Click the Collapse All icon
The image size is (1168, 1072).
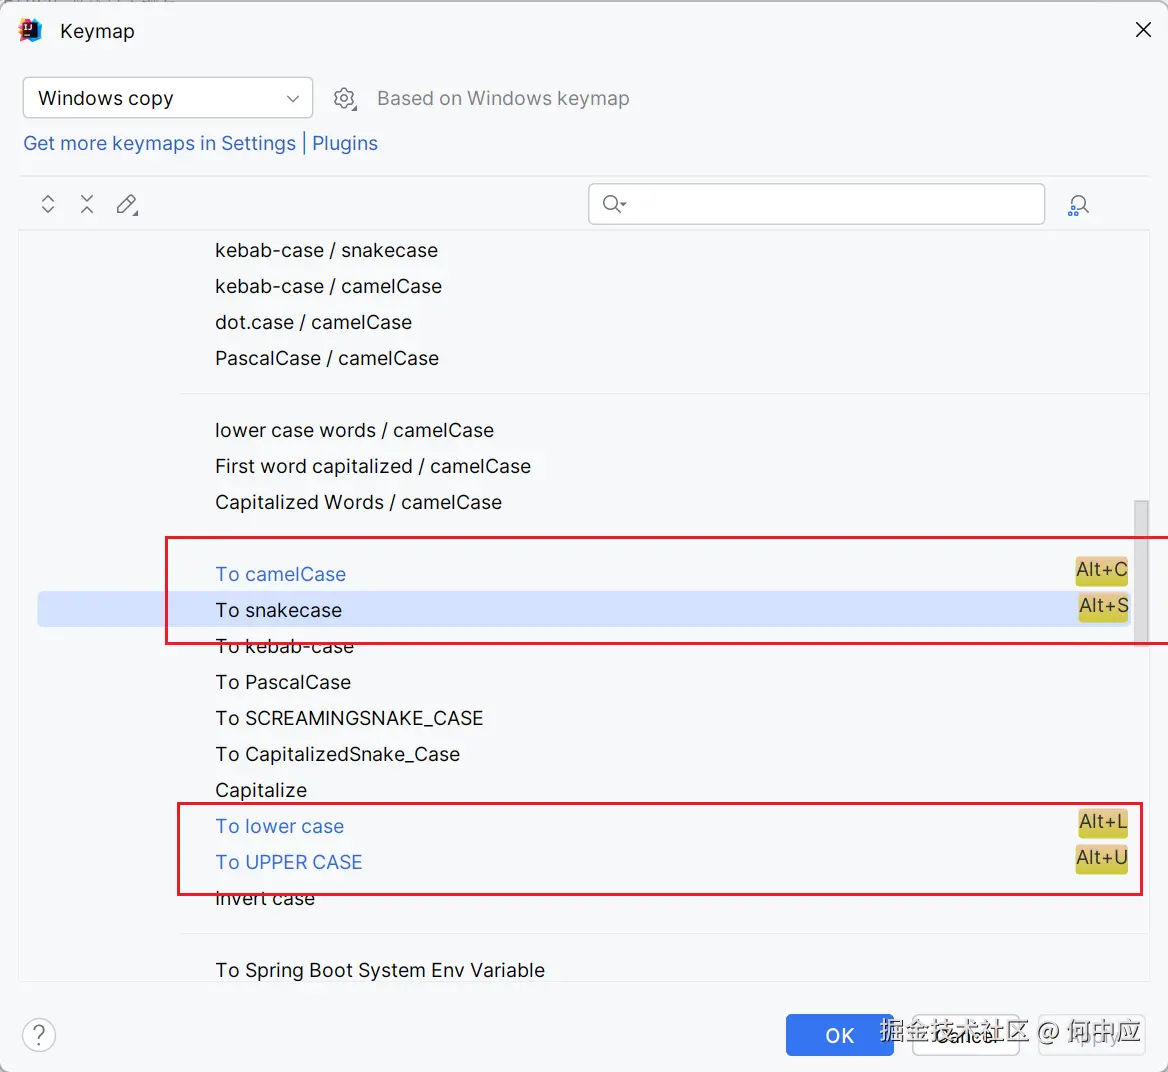pyautogui.click(x=87, y=205)
